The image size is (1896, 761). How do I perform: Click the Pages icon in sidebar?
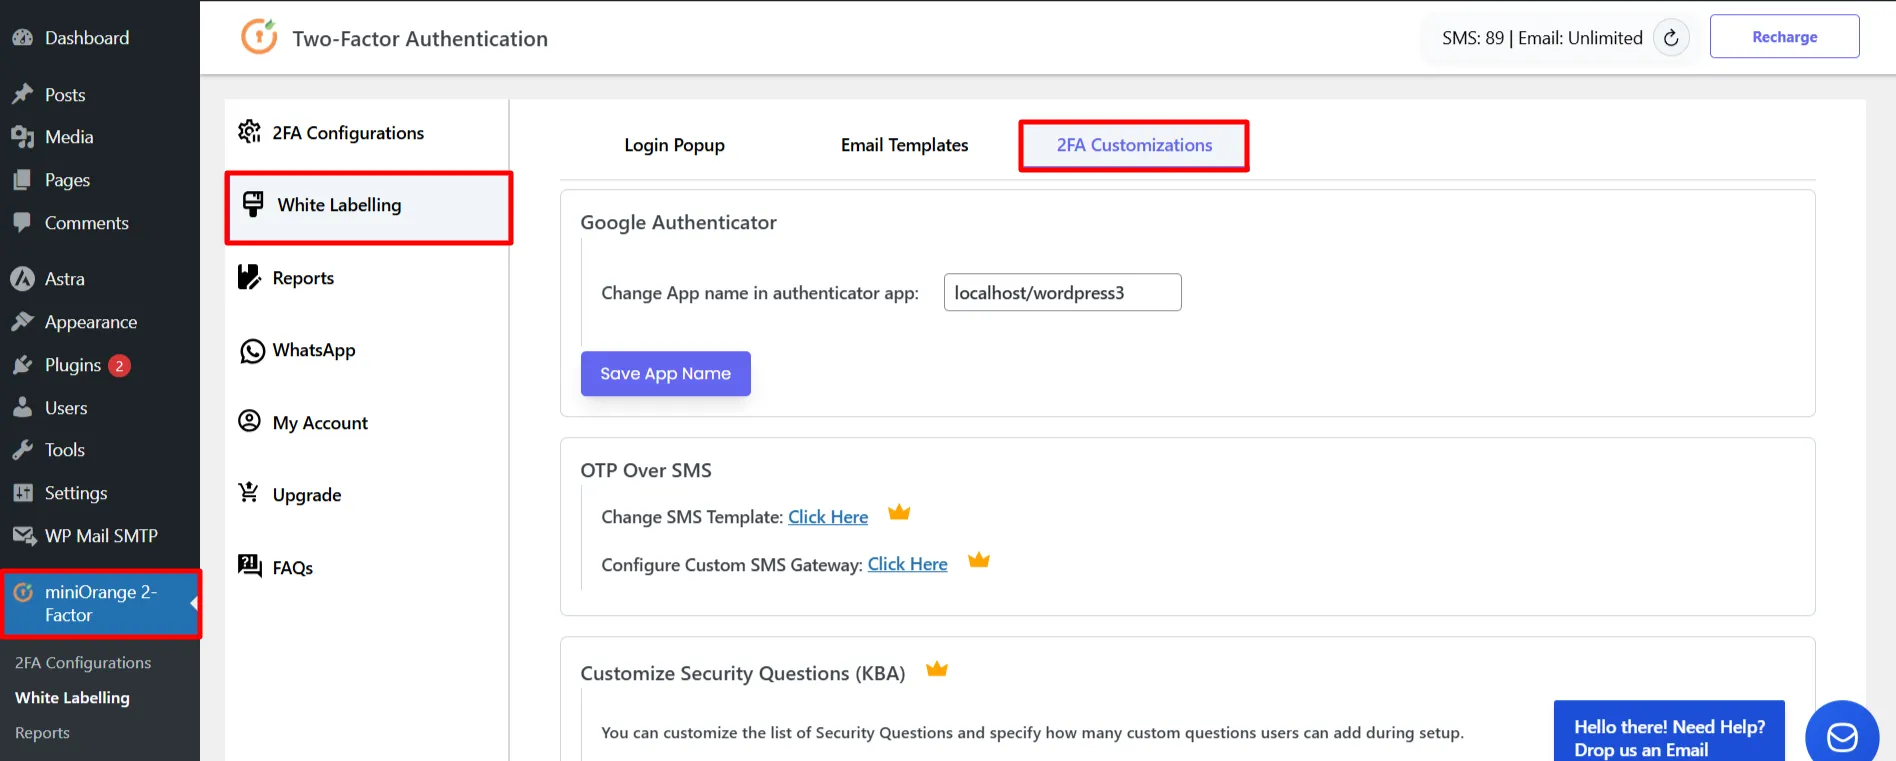[x=22, y=180]
